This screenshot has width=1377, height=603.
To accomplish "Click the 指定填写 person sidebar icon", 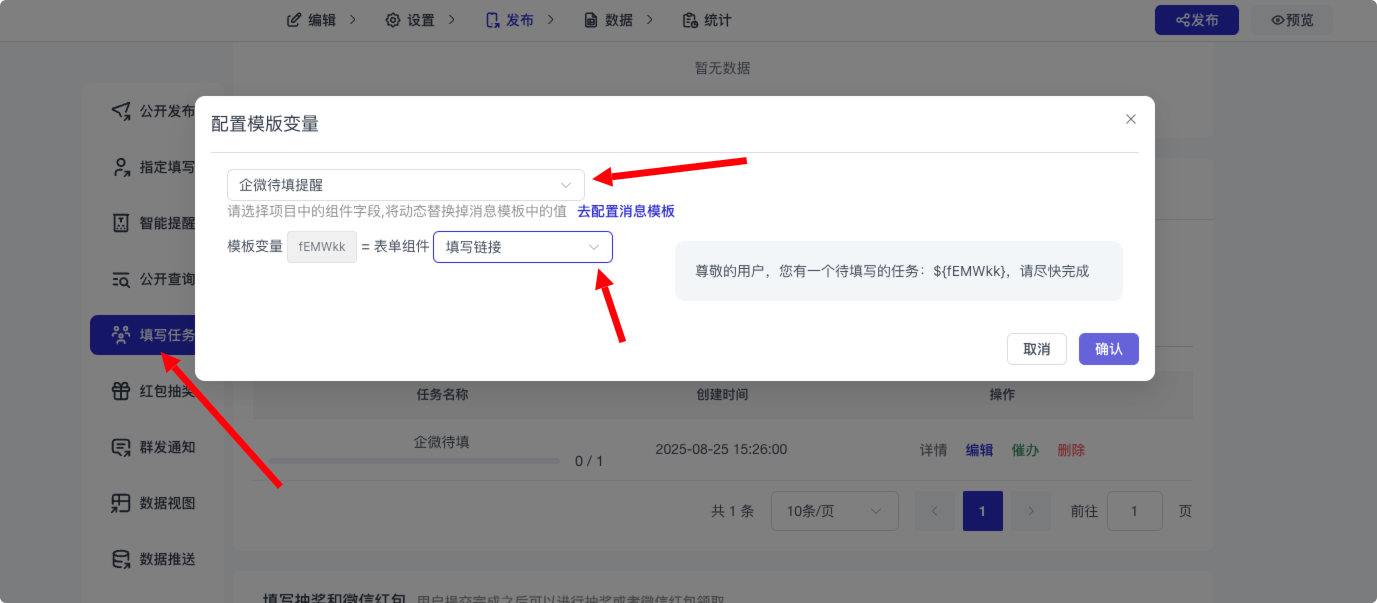I will click(121, 167).
